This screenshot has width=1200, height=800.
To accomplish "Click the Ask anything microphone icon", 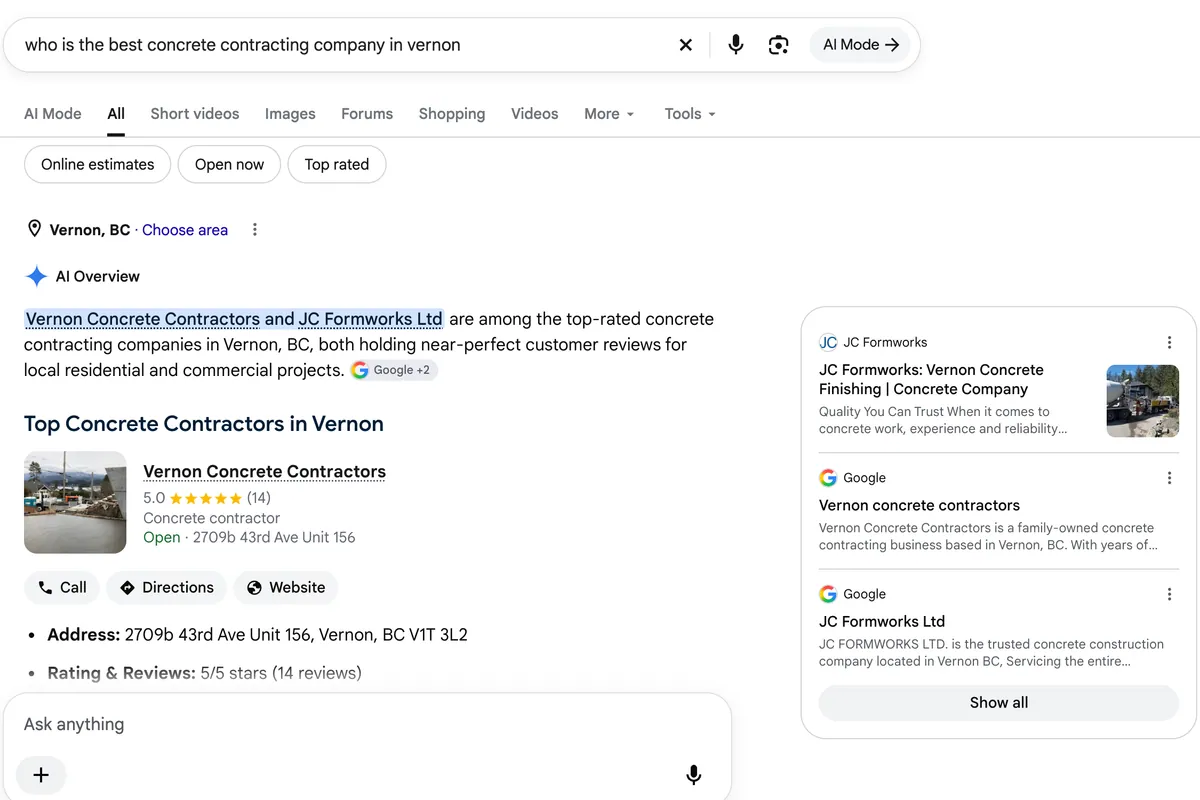I will click(694, 775).
